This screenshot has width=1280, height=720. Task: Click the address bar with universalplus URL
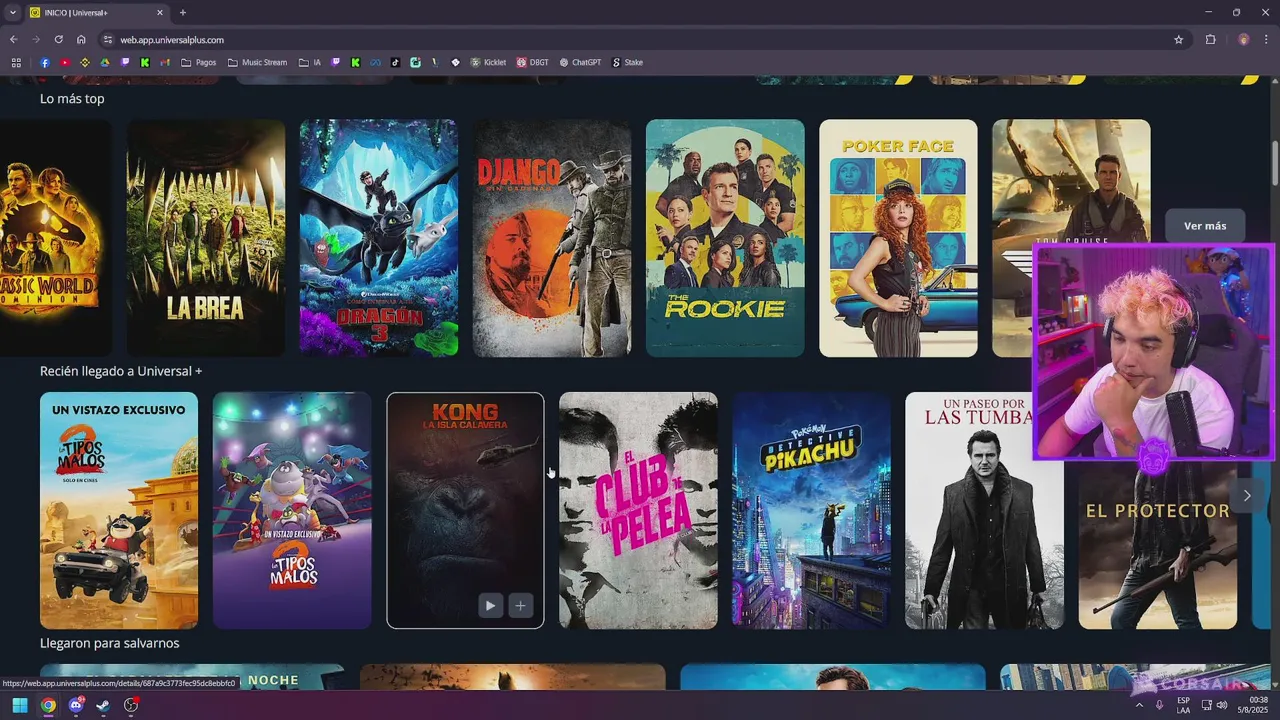click(x=640, y=40)
